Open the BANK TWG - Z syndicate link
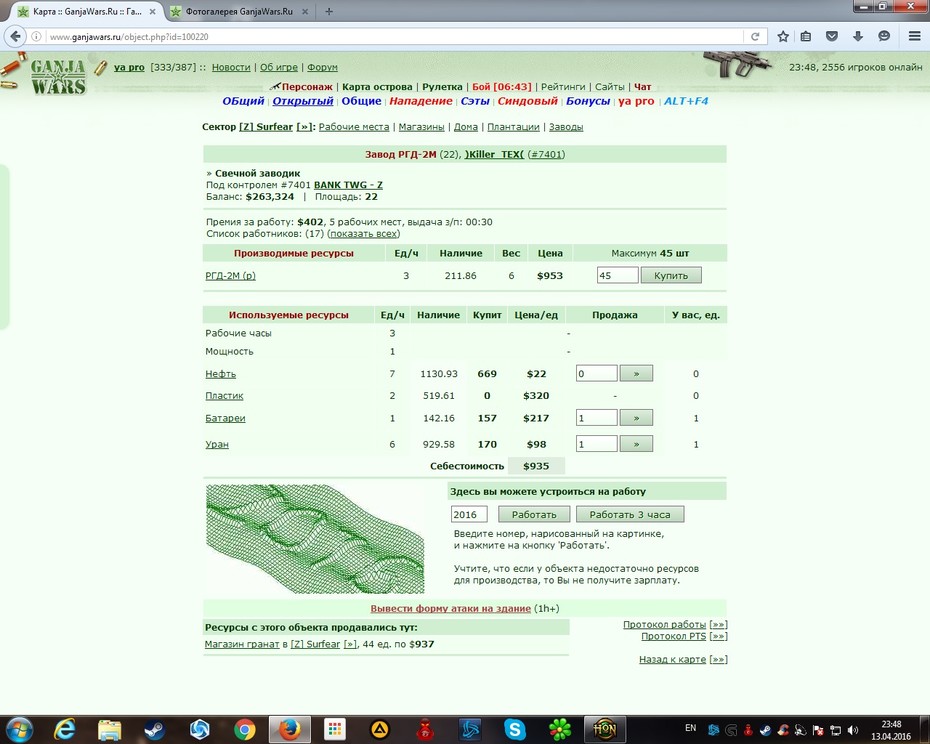The height and width of the screenshot is (744, 930). [348, 185]
